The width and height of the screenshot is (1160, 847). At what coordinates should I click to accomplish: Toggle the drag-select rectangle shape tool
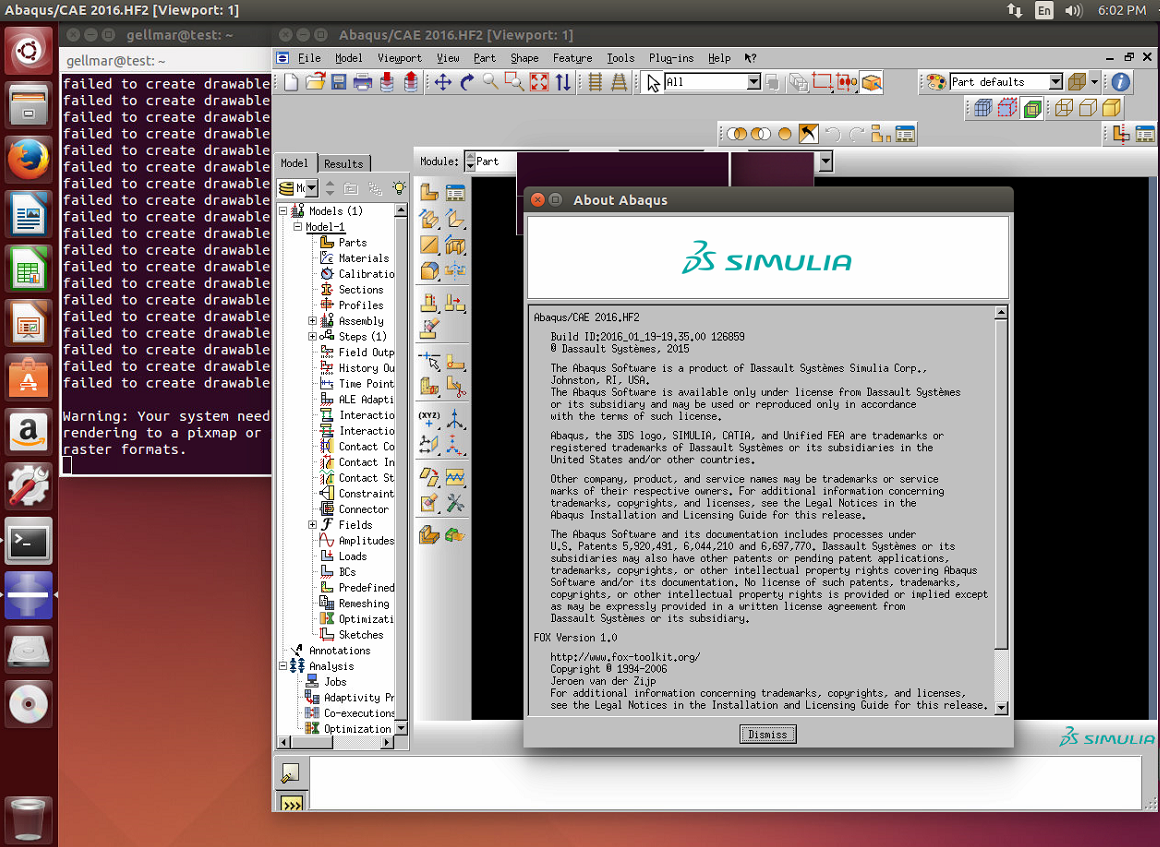822,82
